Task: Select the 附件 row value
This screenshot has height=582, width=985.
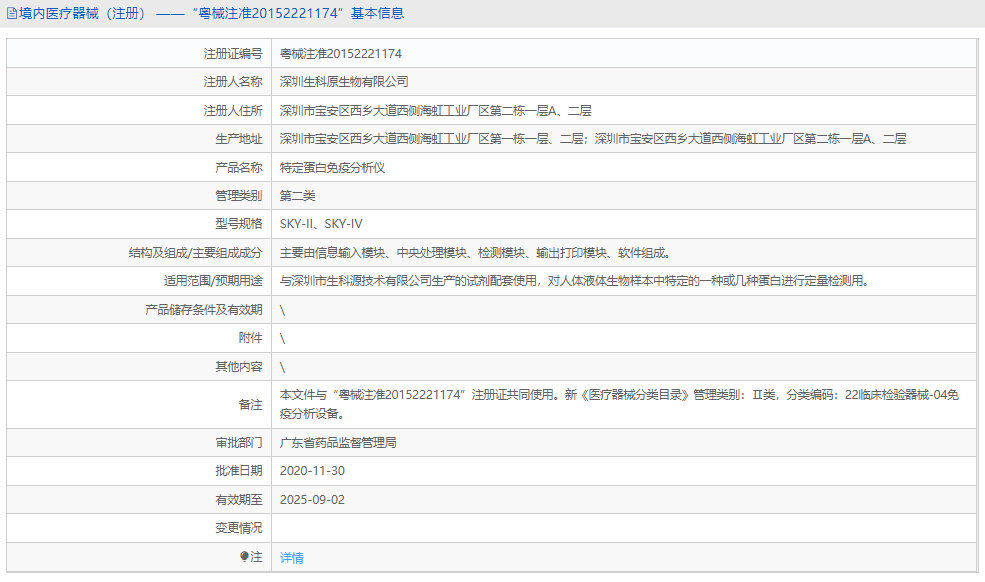Action: [x=283, y=338]
